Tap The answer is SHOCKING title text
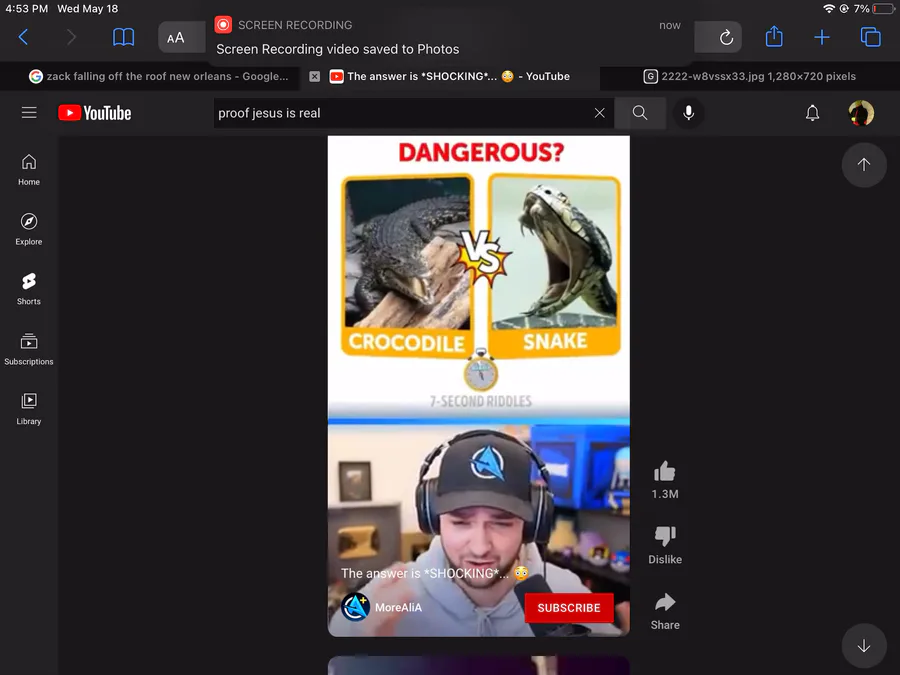The width and height of the screenshot is (900, 675). coord(435,573)
